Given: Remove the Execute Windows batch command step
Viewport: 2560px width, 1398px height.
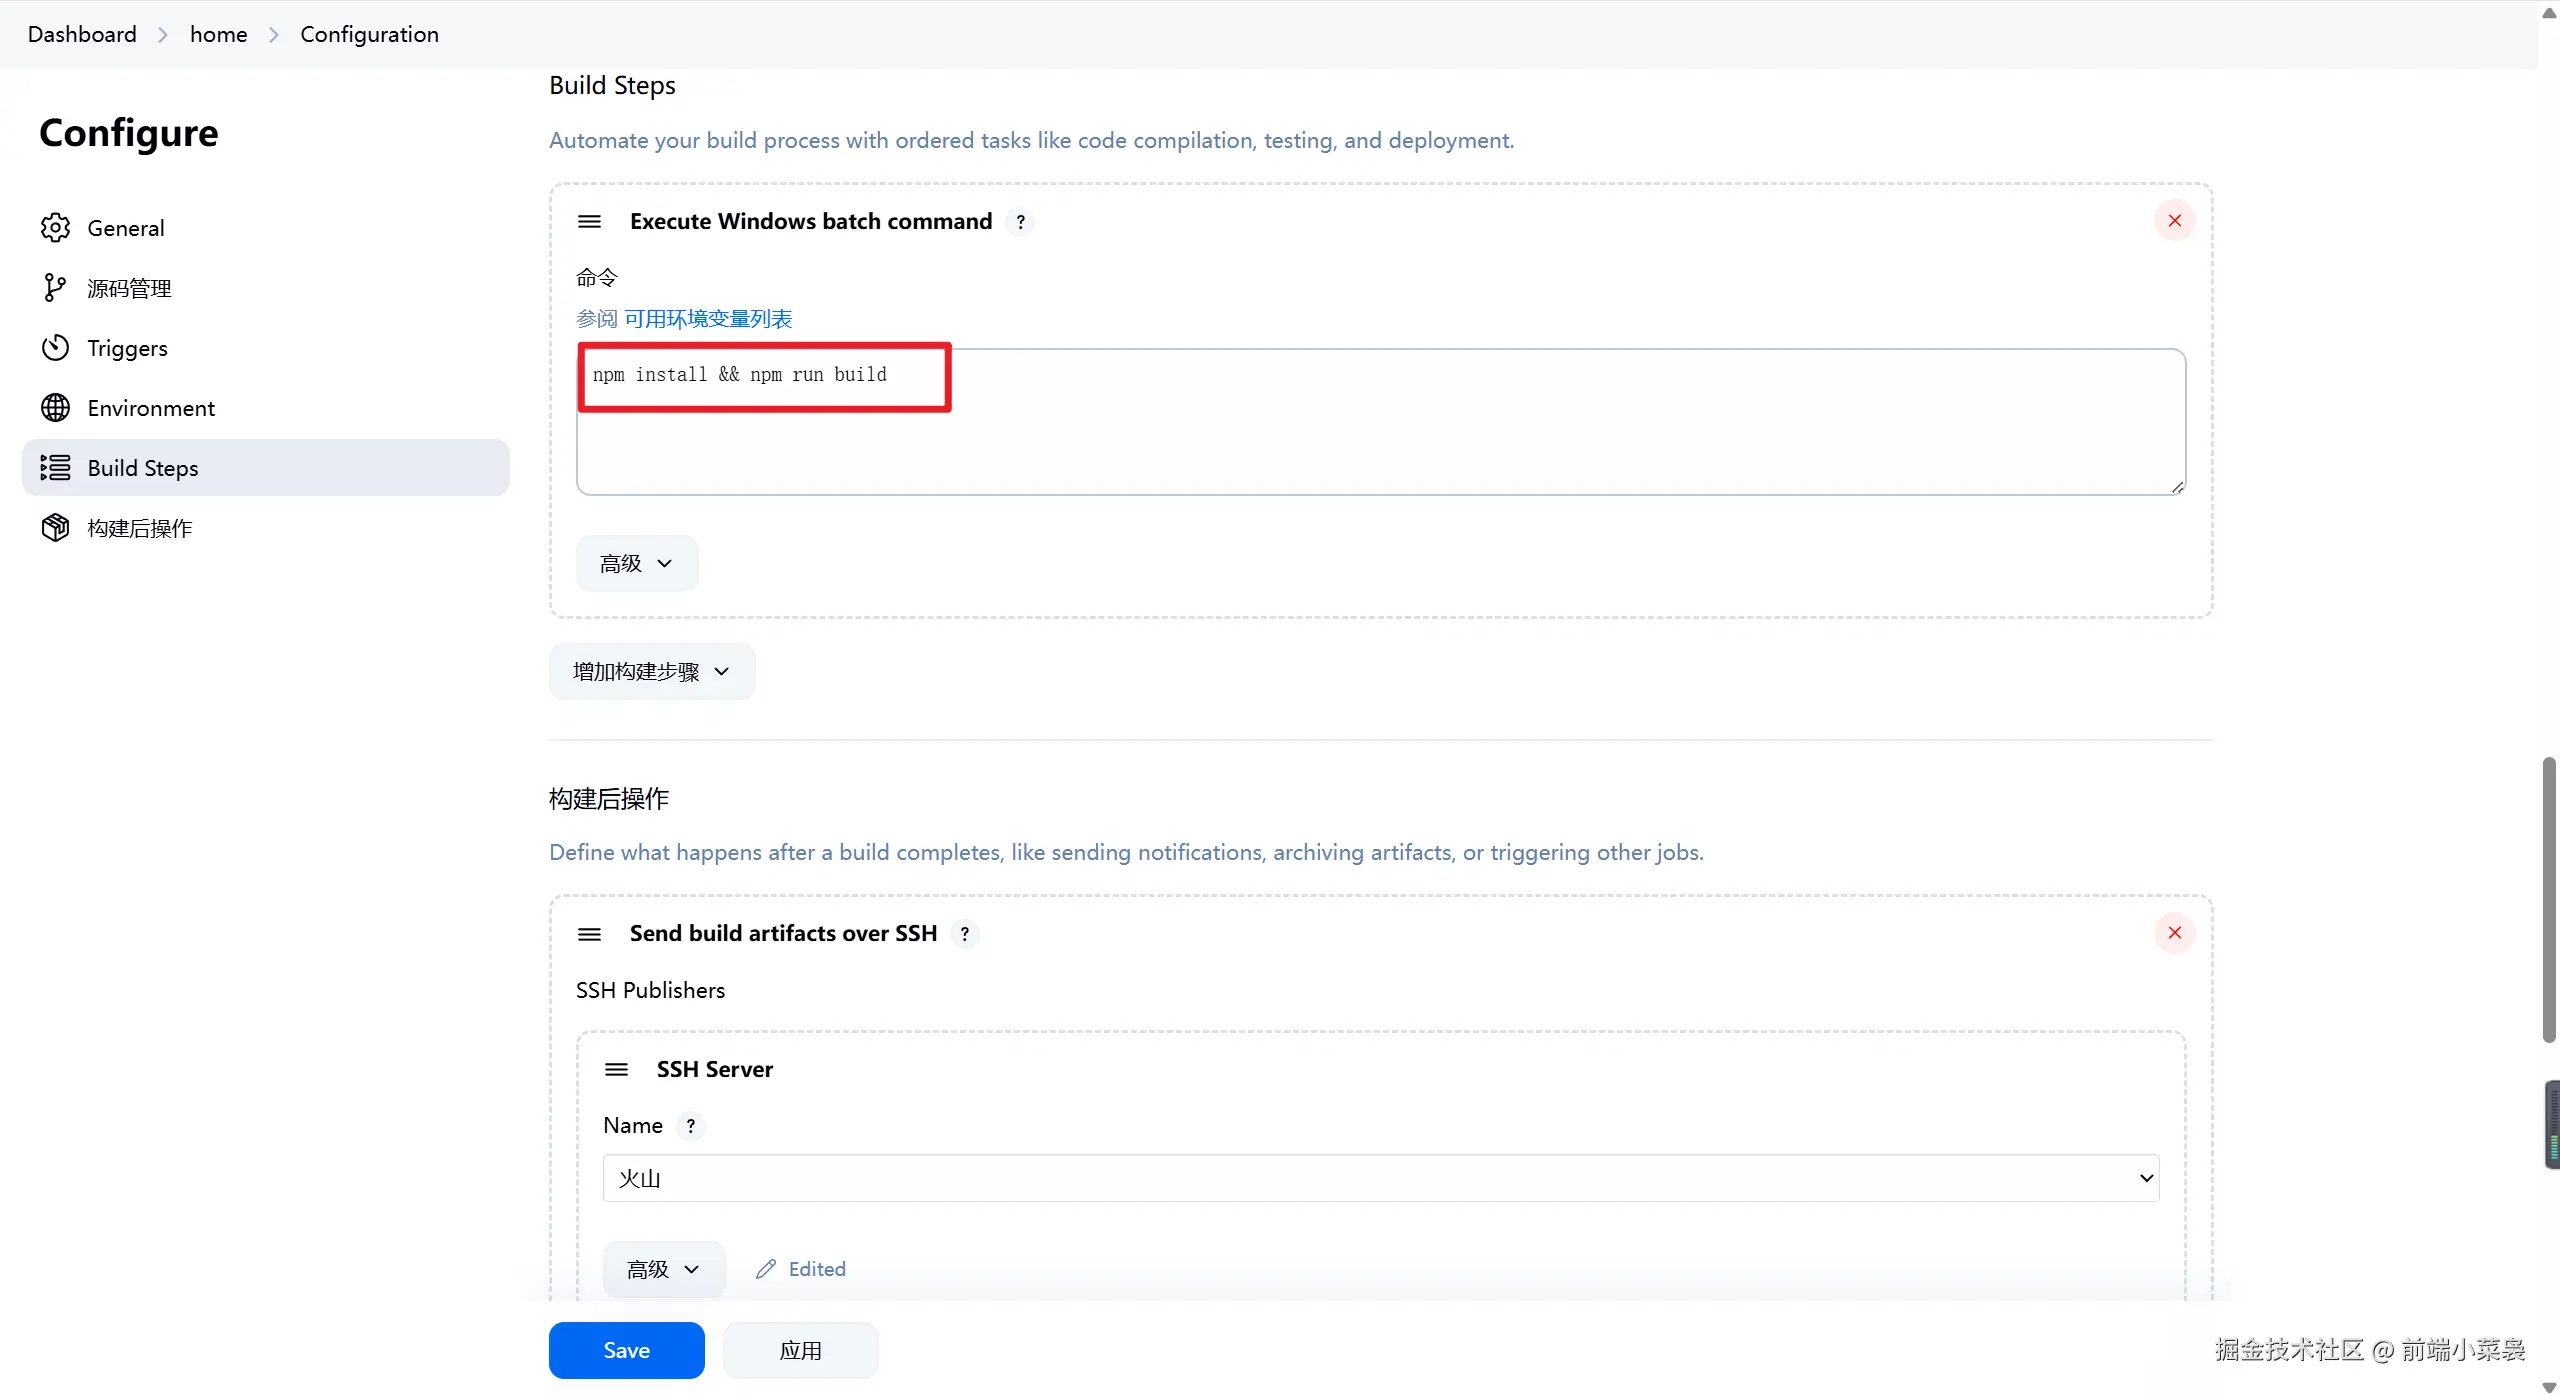Looking at the screenshot, I should 2174,221.
